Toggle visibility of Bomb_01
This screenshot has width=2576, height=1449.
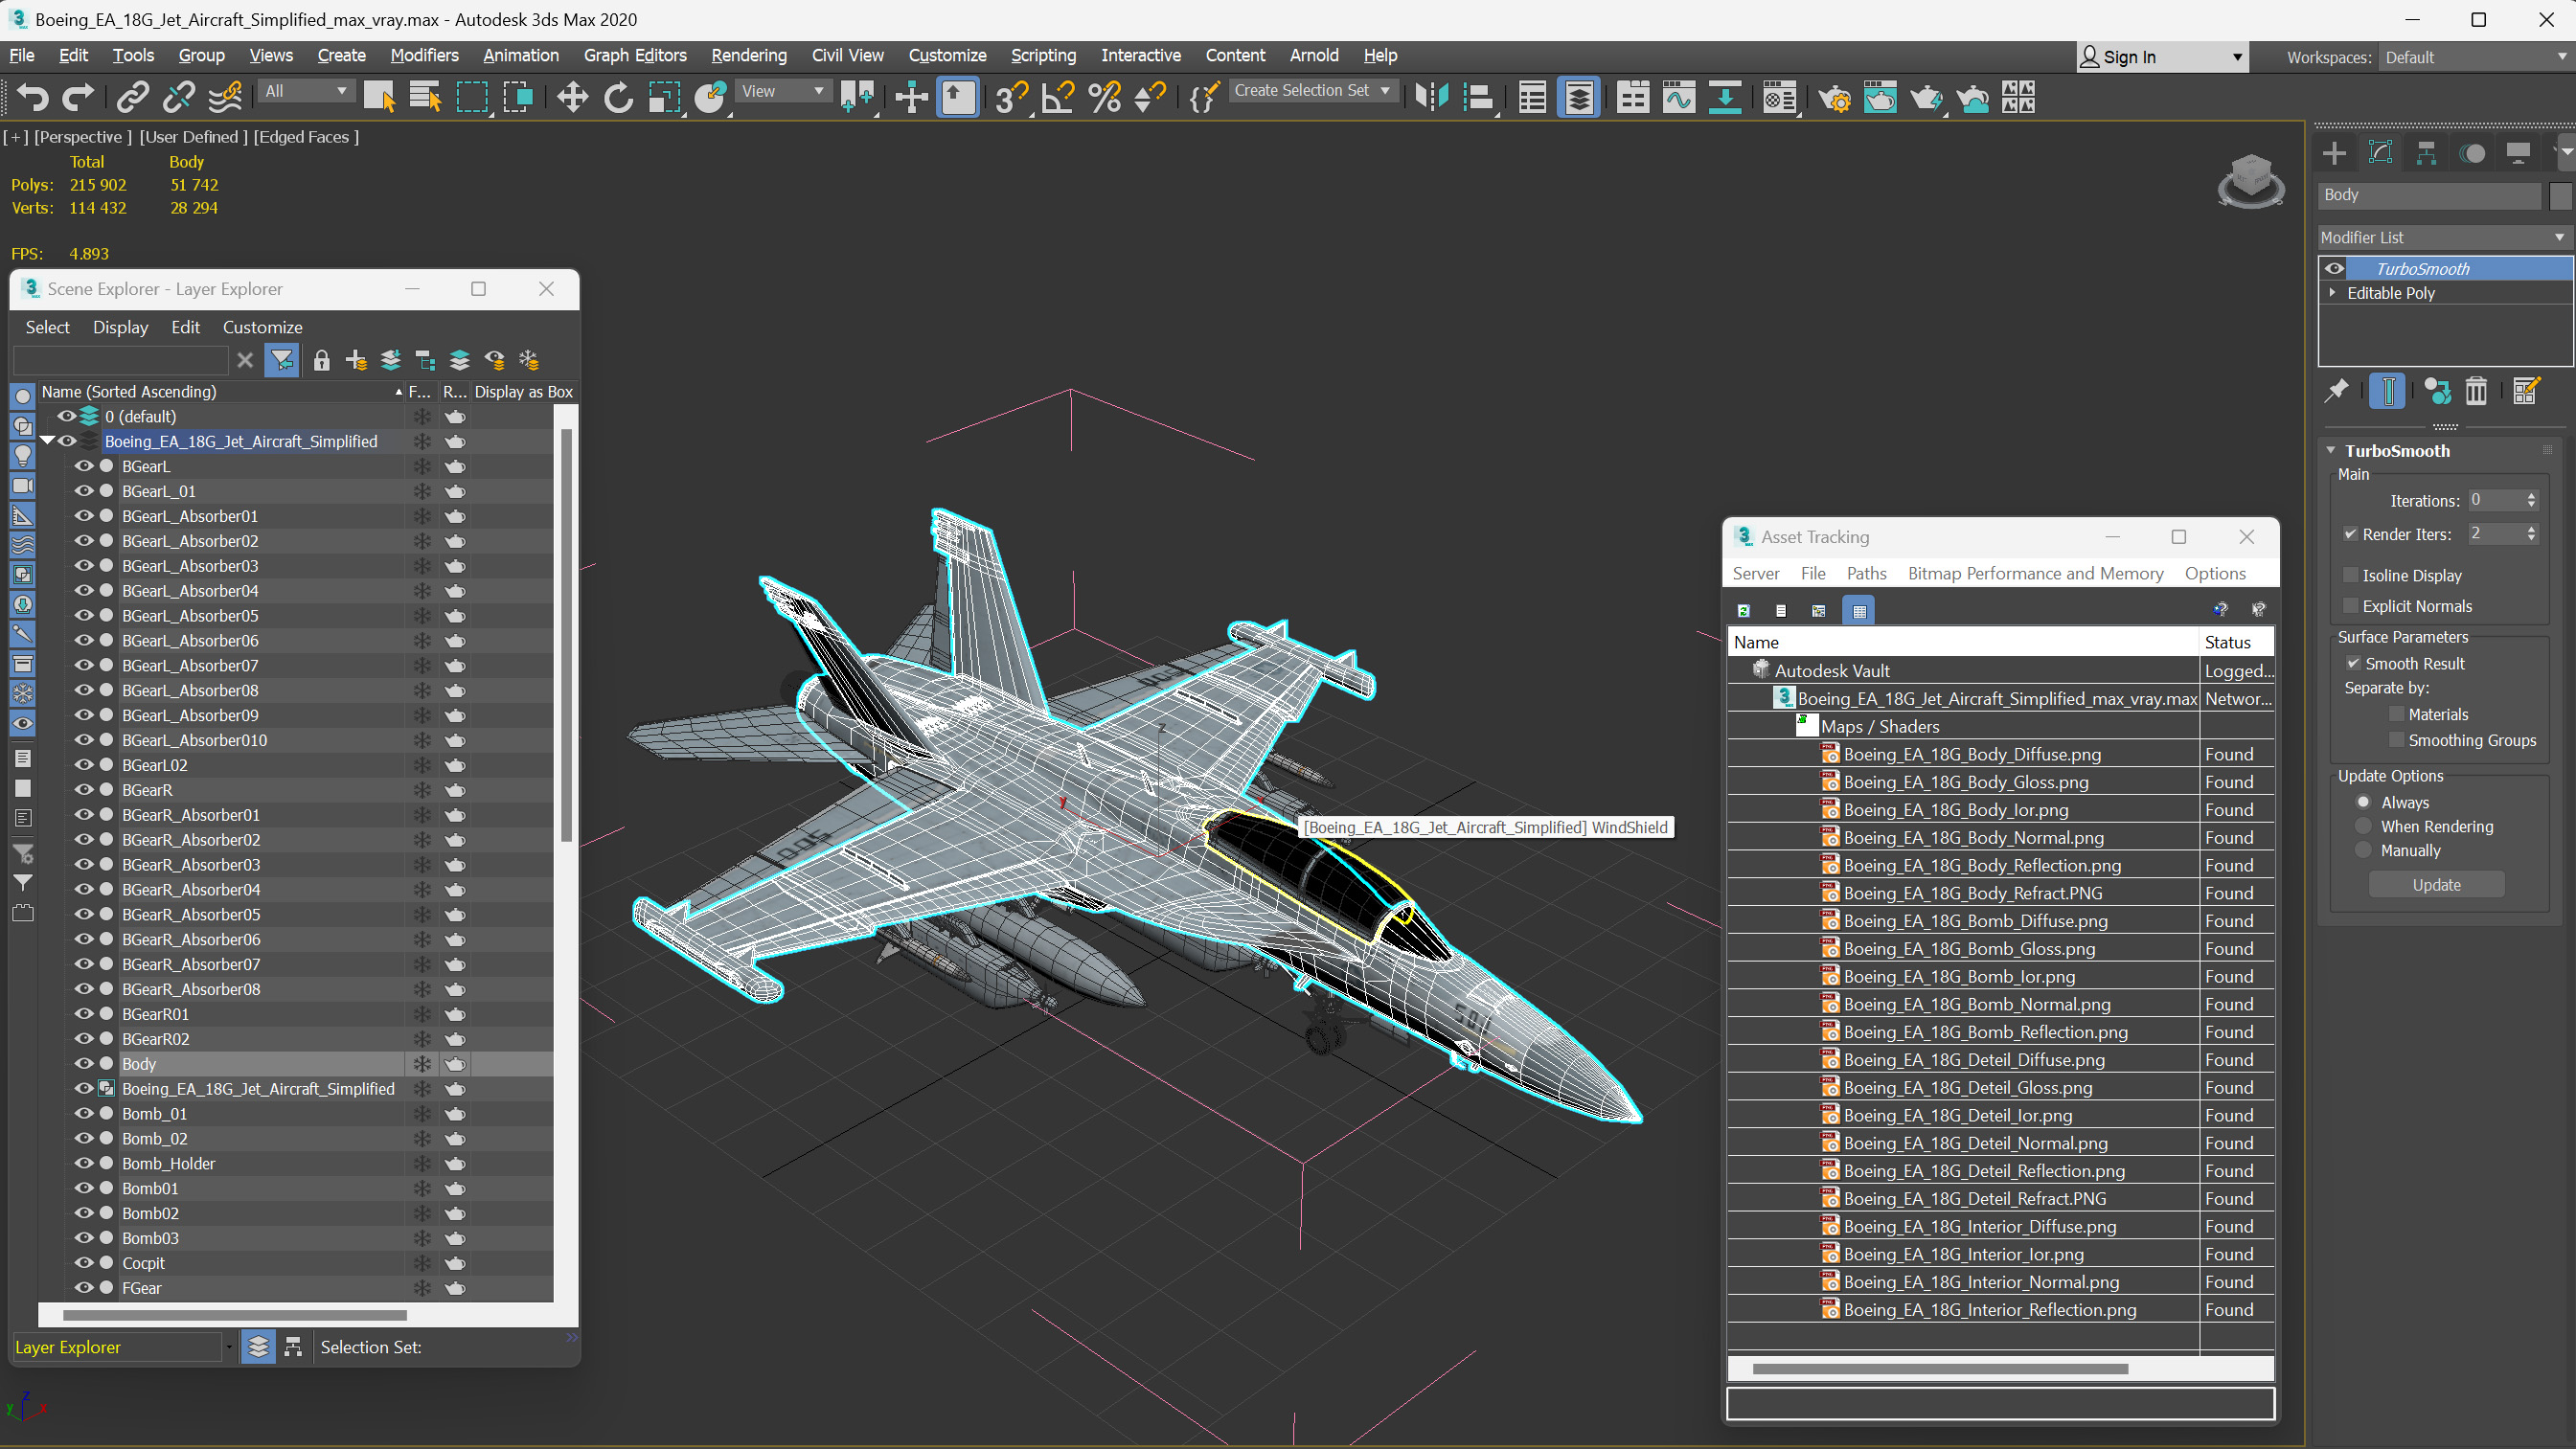tap(84, 1113)
